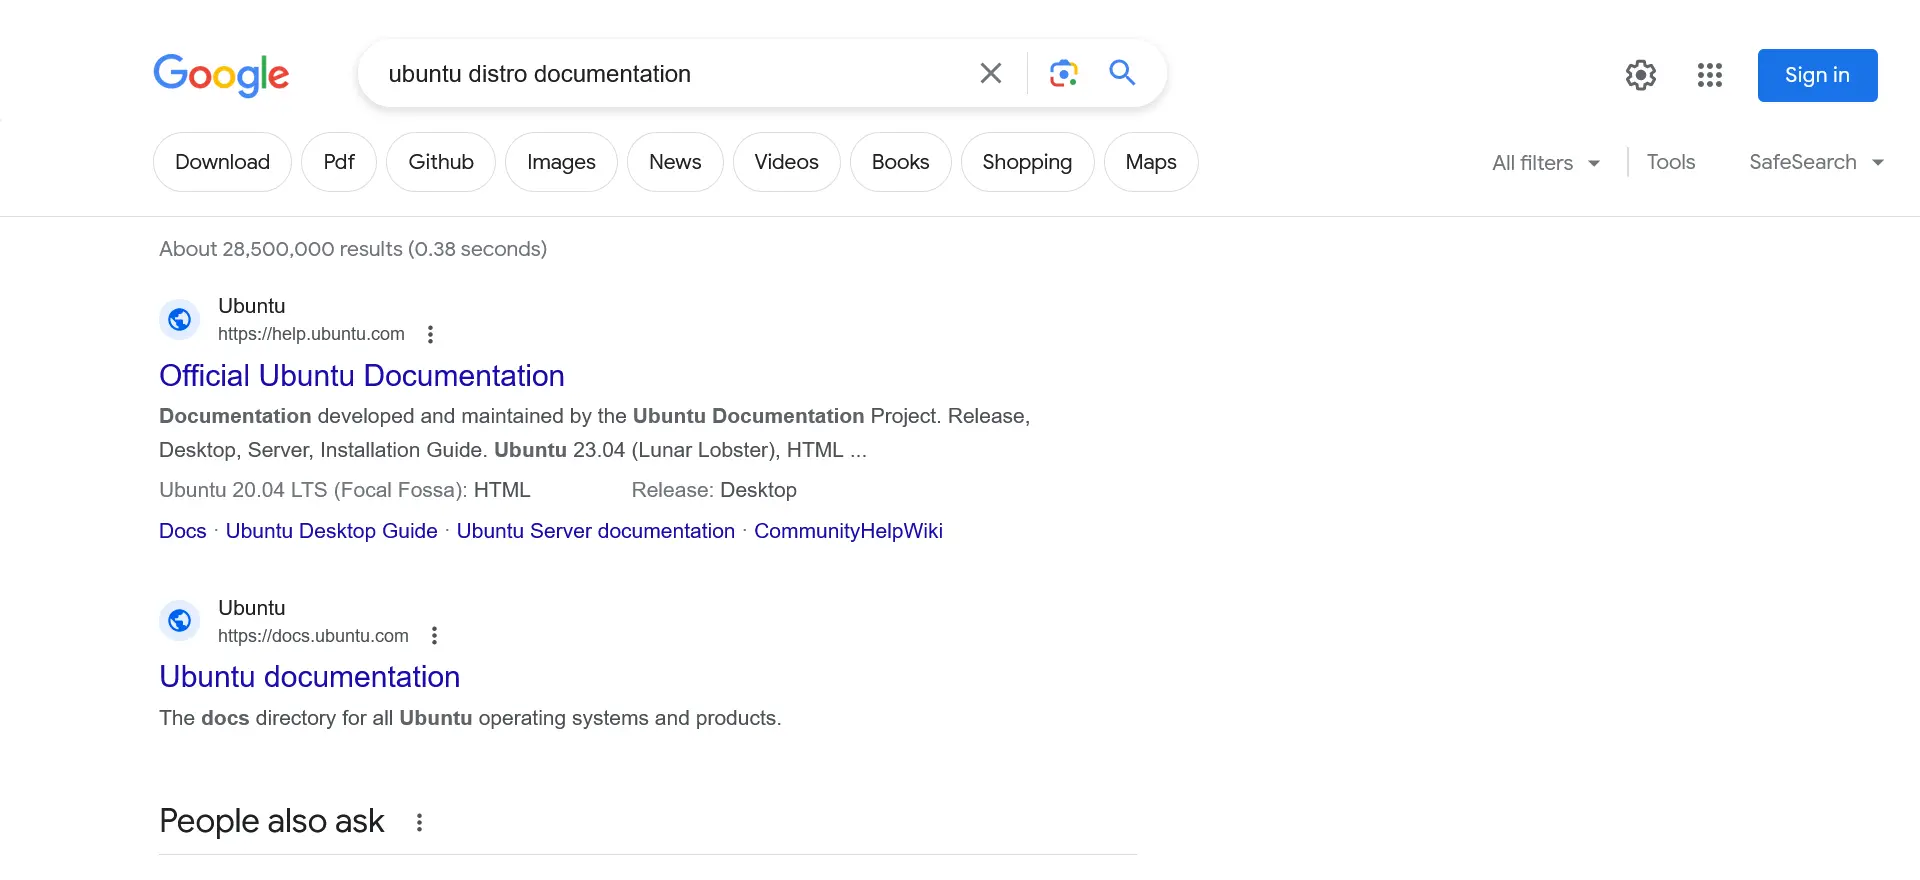The image size is (1920, 880).
Task: Open the CommunityHelpWiki sitelink
Action: (x=848, y=531)
